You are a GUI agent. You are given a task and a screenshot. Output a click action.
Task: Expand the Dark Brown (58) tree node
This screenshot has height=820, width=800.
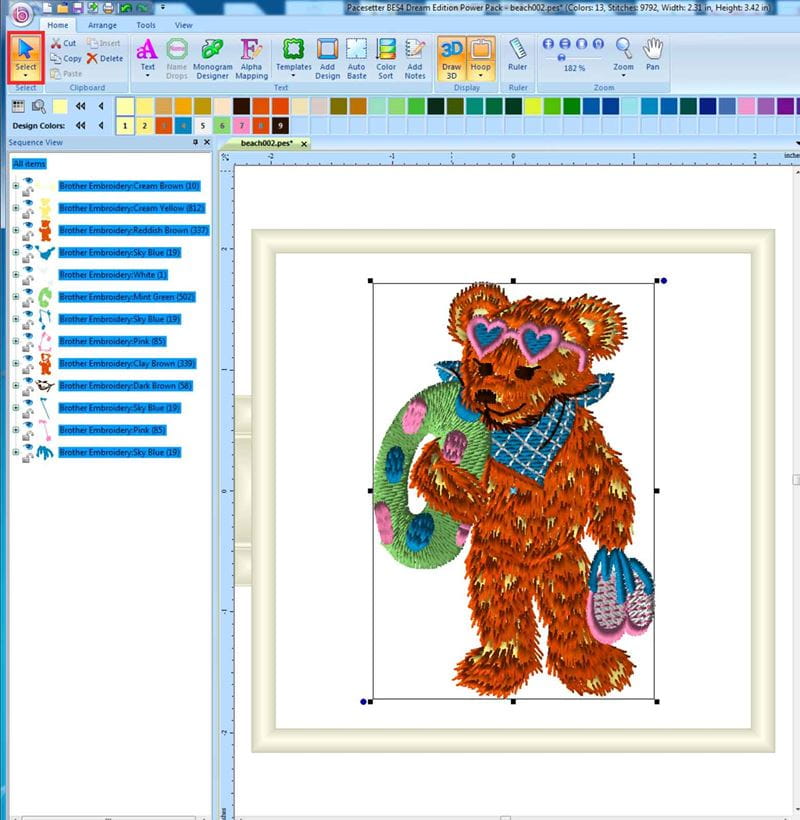pos(16,385)
